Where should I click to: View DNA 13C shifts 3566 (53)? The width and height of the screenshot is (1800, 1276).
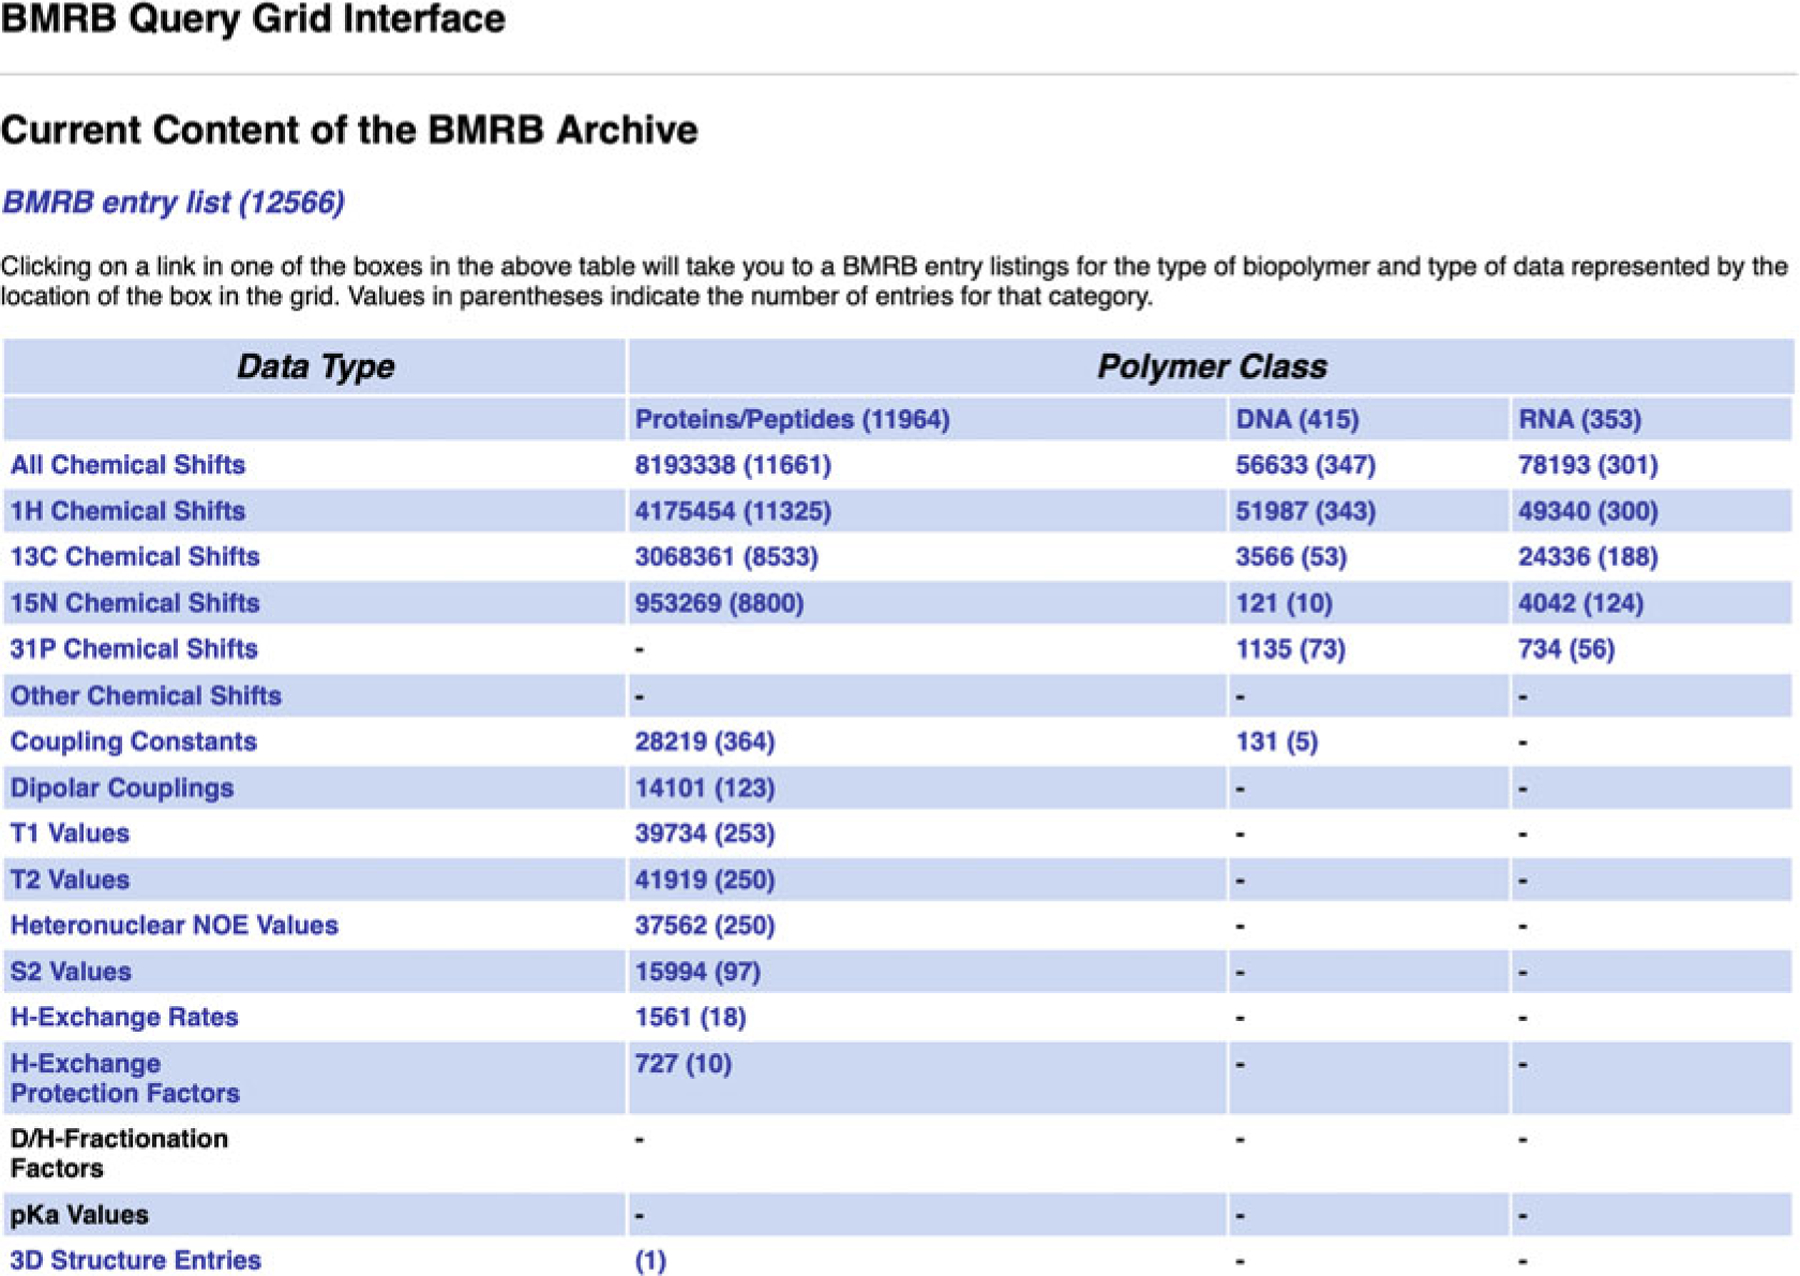(x=1291, y=557)
